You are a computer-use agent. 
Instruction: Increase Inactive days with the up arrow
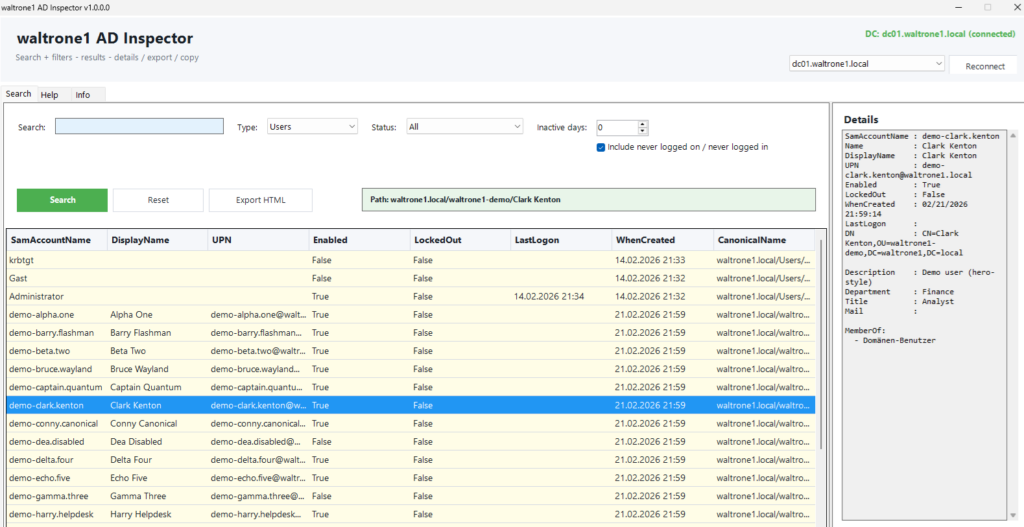(x=643, y=123)
